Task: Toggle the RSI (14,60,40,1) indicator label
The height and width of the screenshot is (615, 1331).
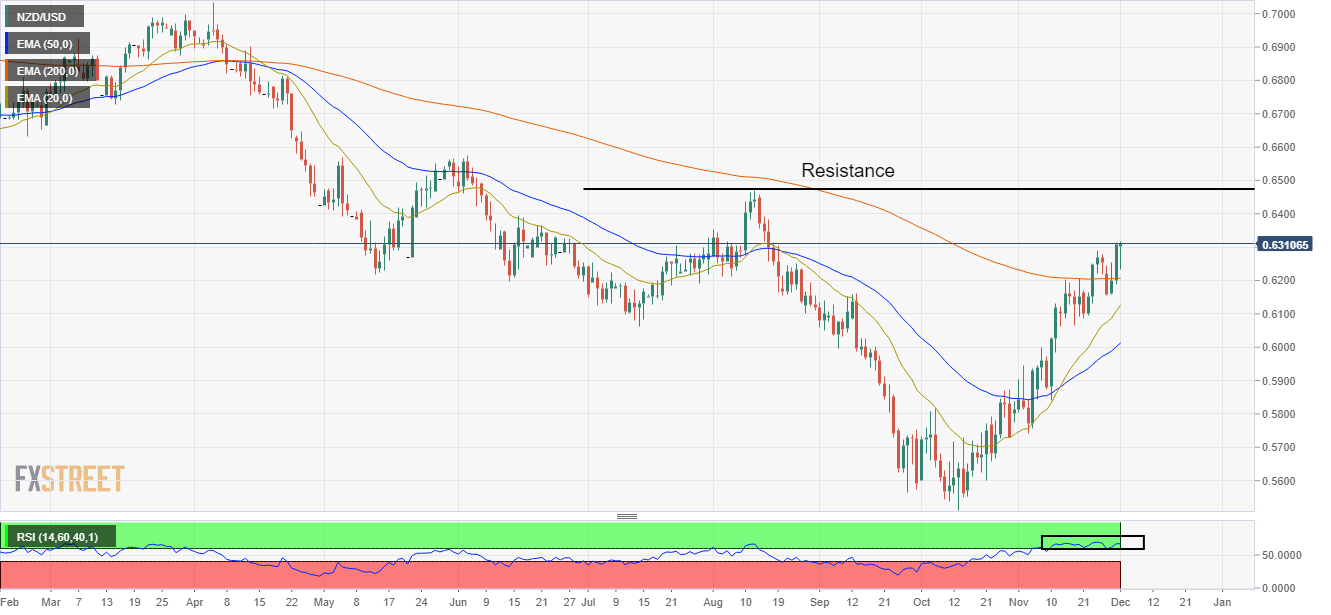Action: pos(58,538)
